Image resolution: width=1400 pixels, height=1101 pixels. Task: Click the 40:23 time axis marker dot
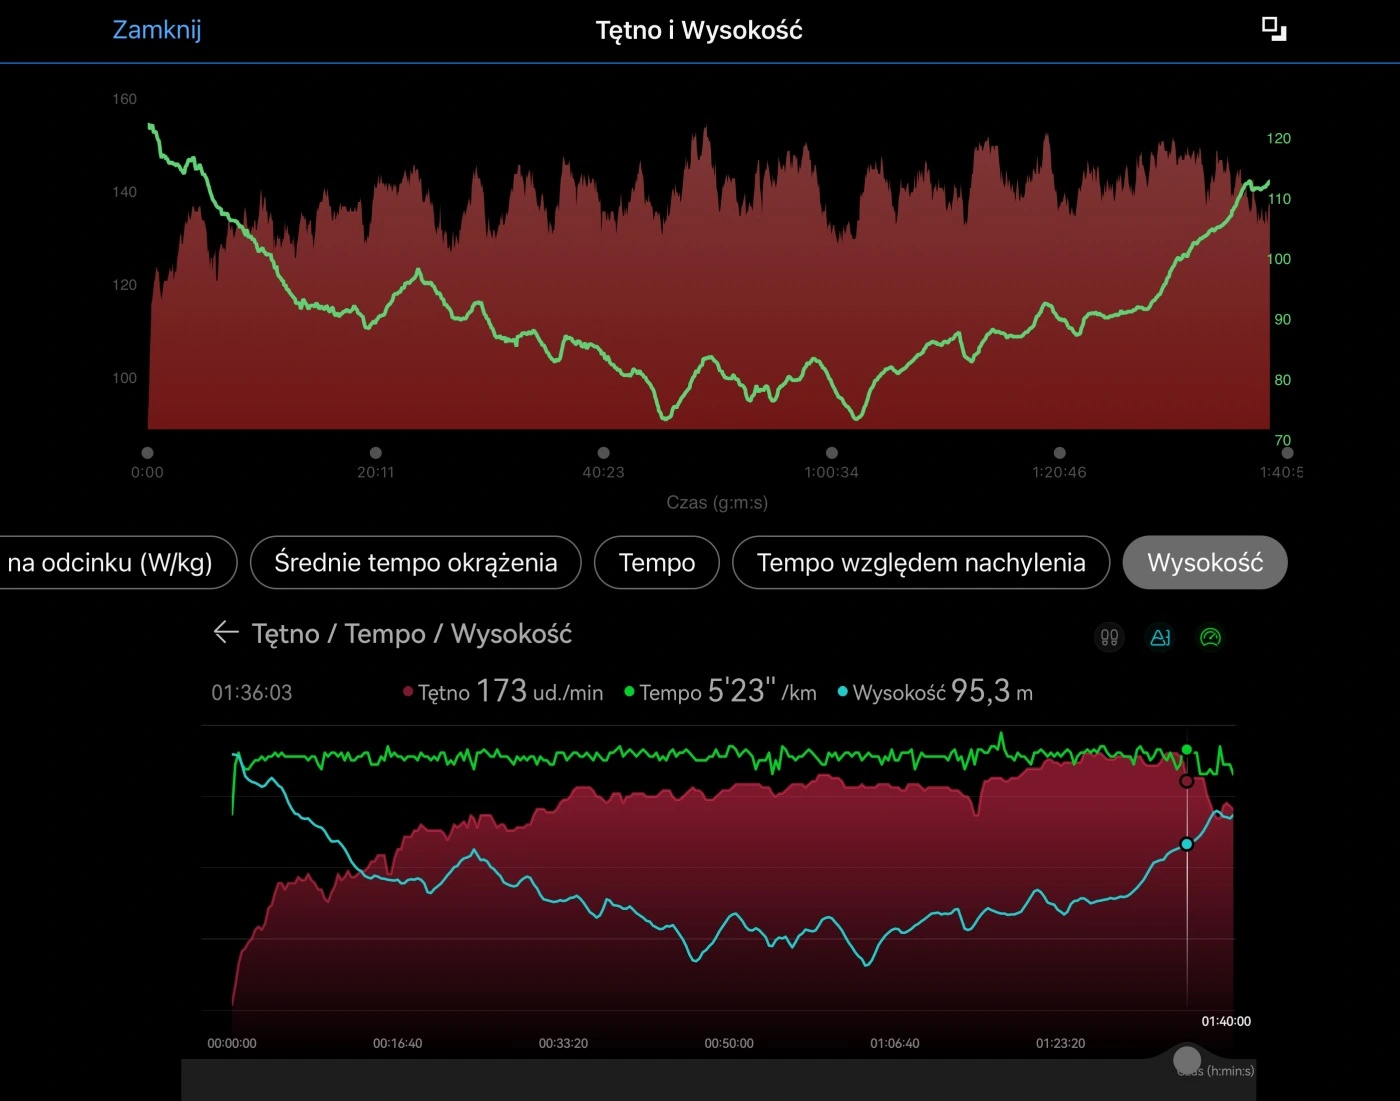604,453
